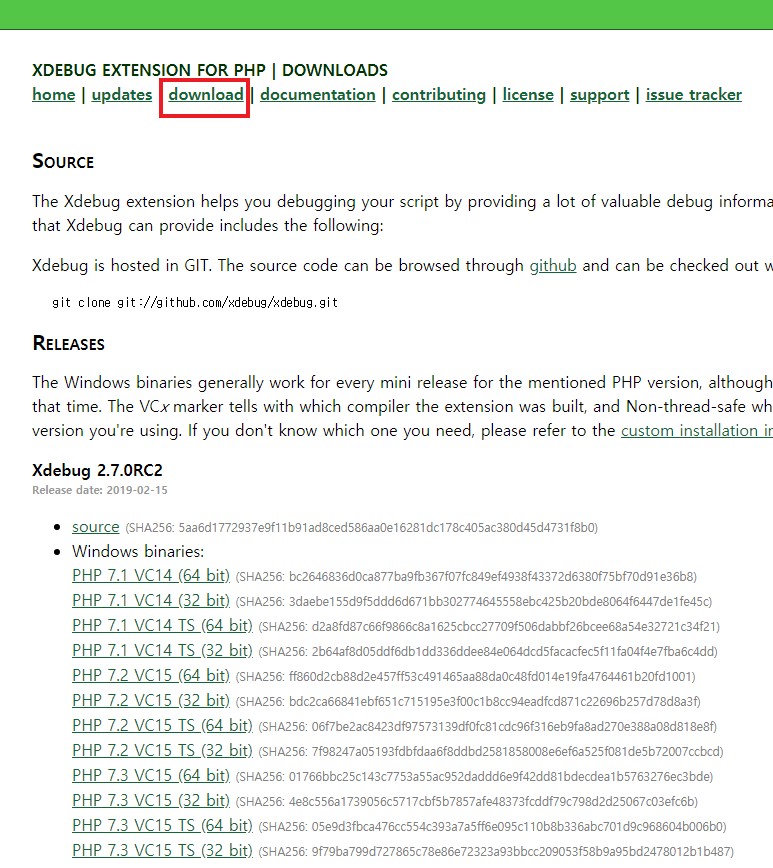773x868 pixels.
Task: Download PHP 7.1 VC14 (32 bit)
Action: (x=151, y=601)
